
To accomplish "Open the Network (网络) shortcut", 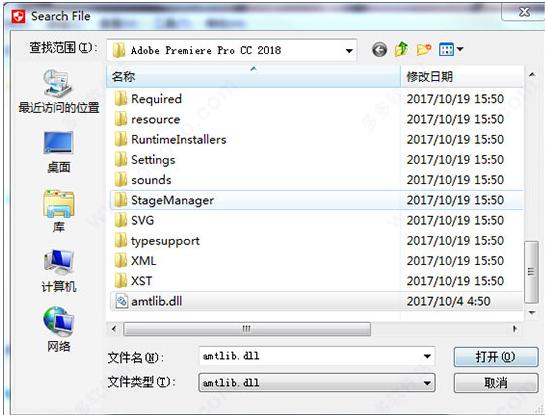I will (x=58, y=329).
